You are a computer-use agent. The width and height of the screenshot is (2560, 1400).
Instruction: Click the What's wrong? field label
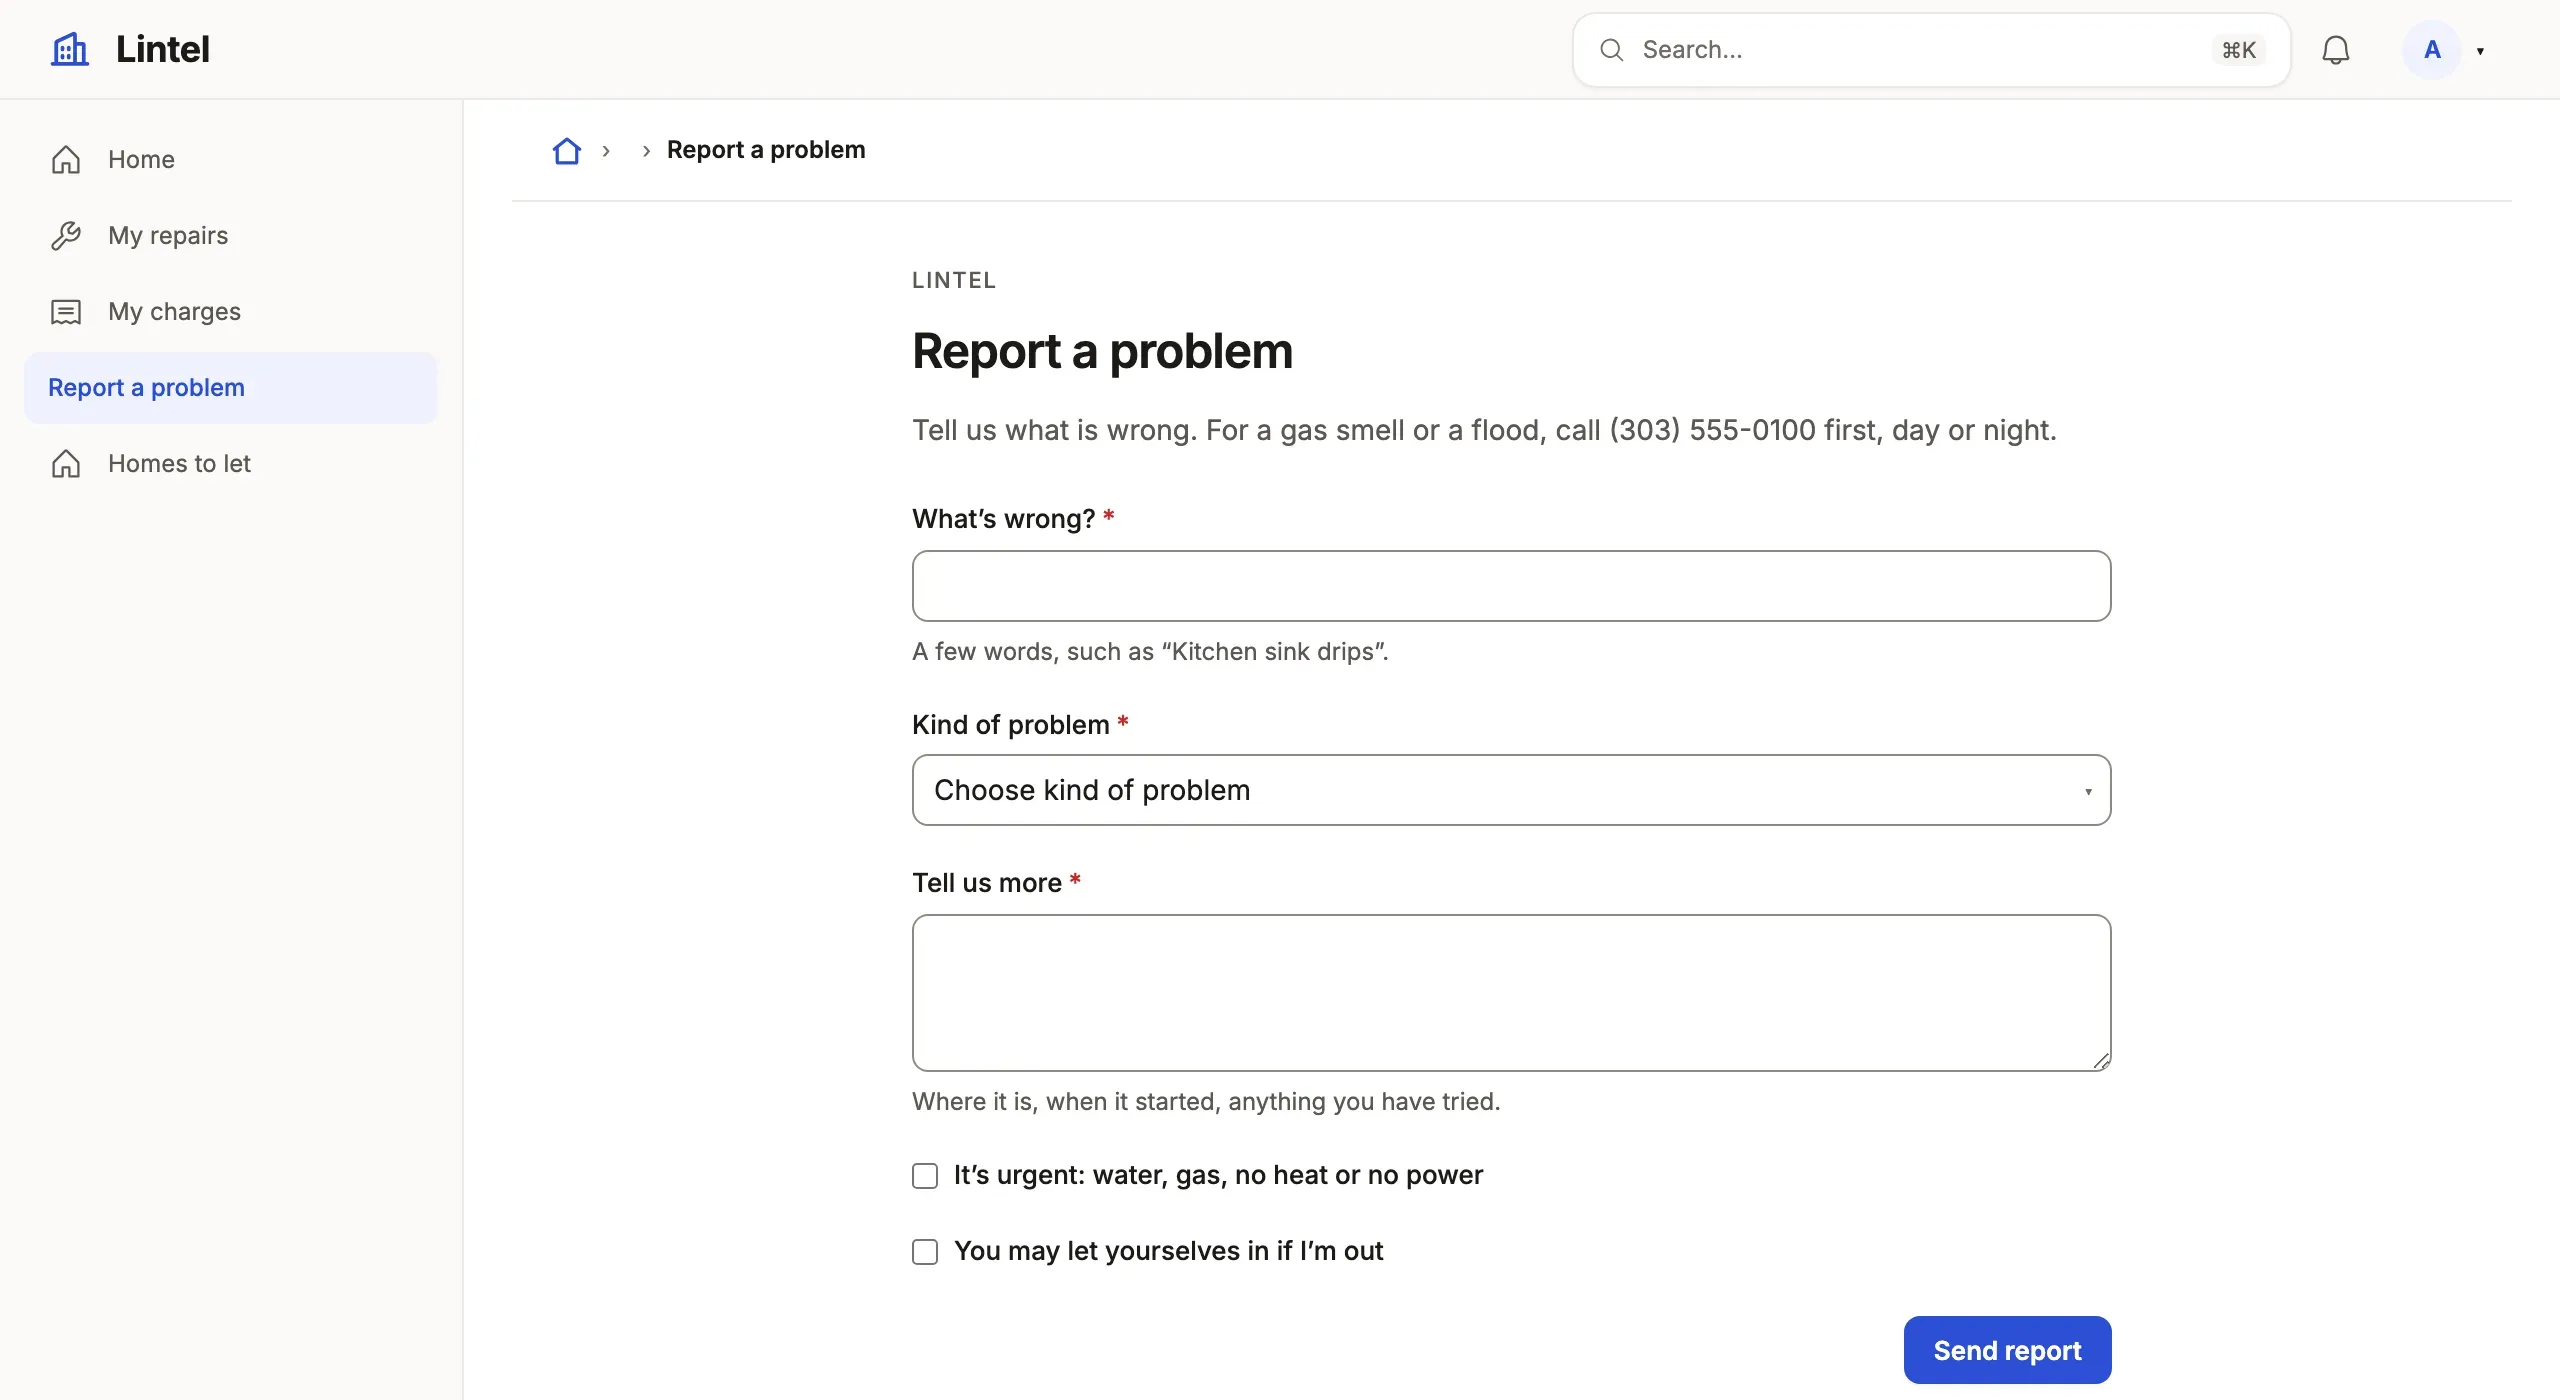pyautogui.click(x=1003, y=519)
